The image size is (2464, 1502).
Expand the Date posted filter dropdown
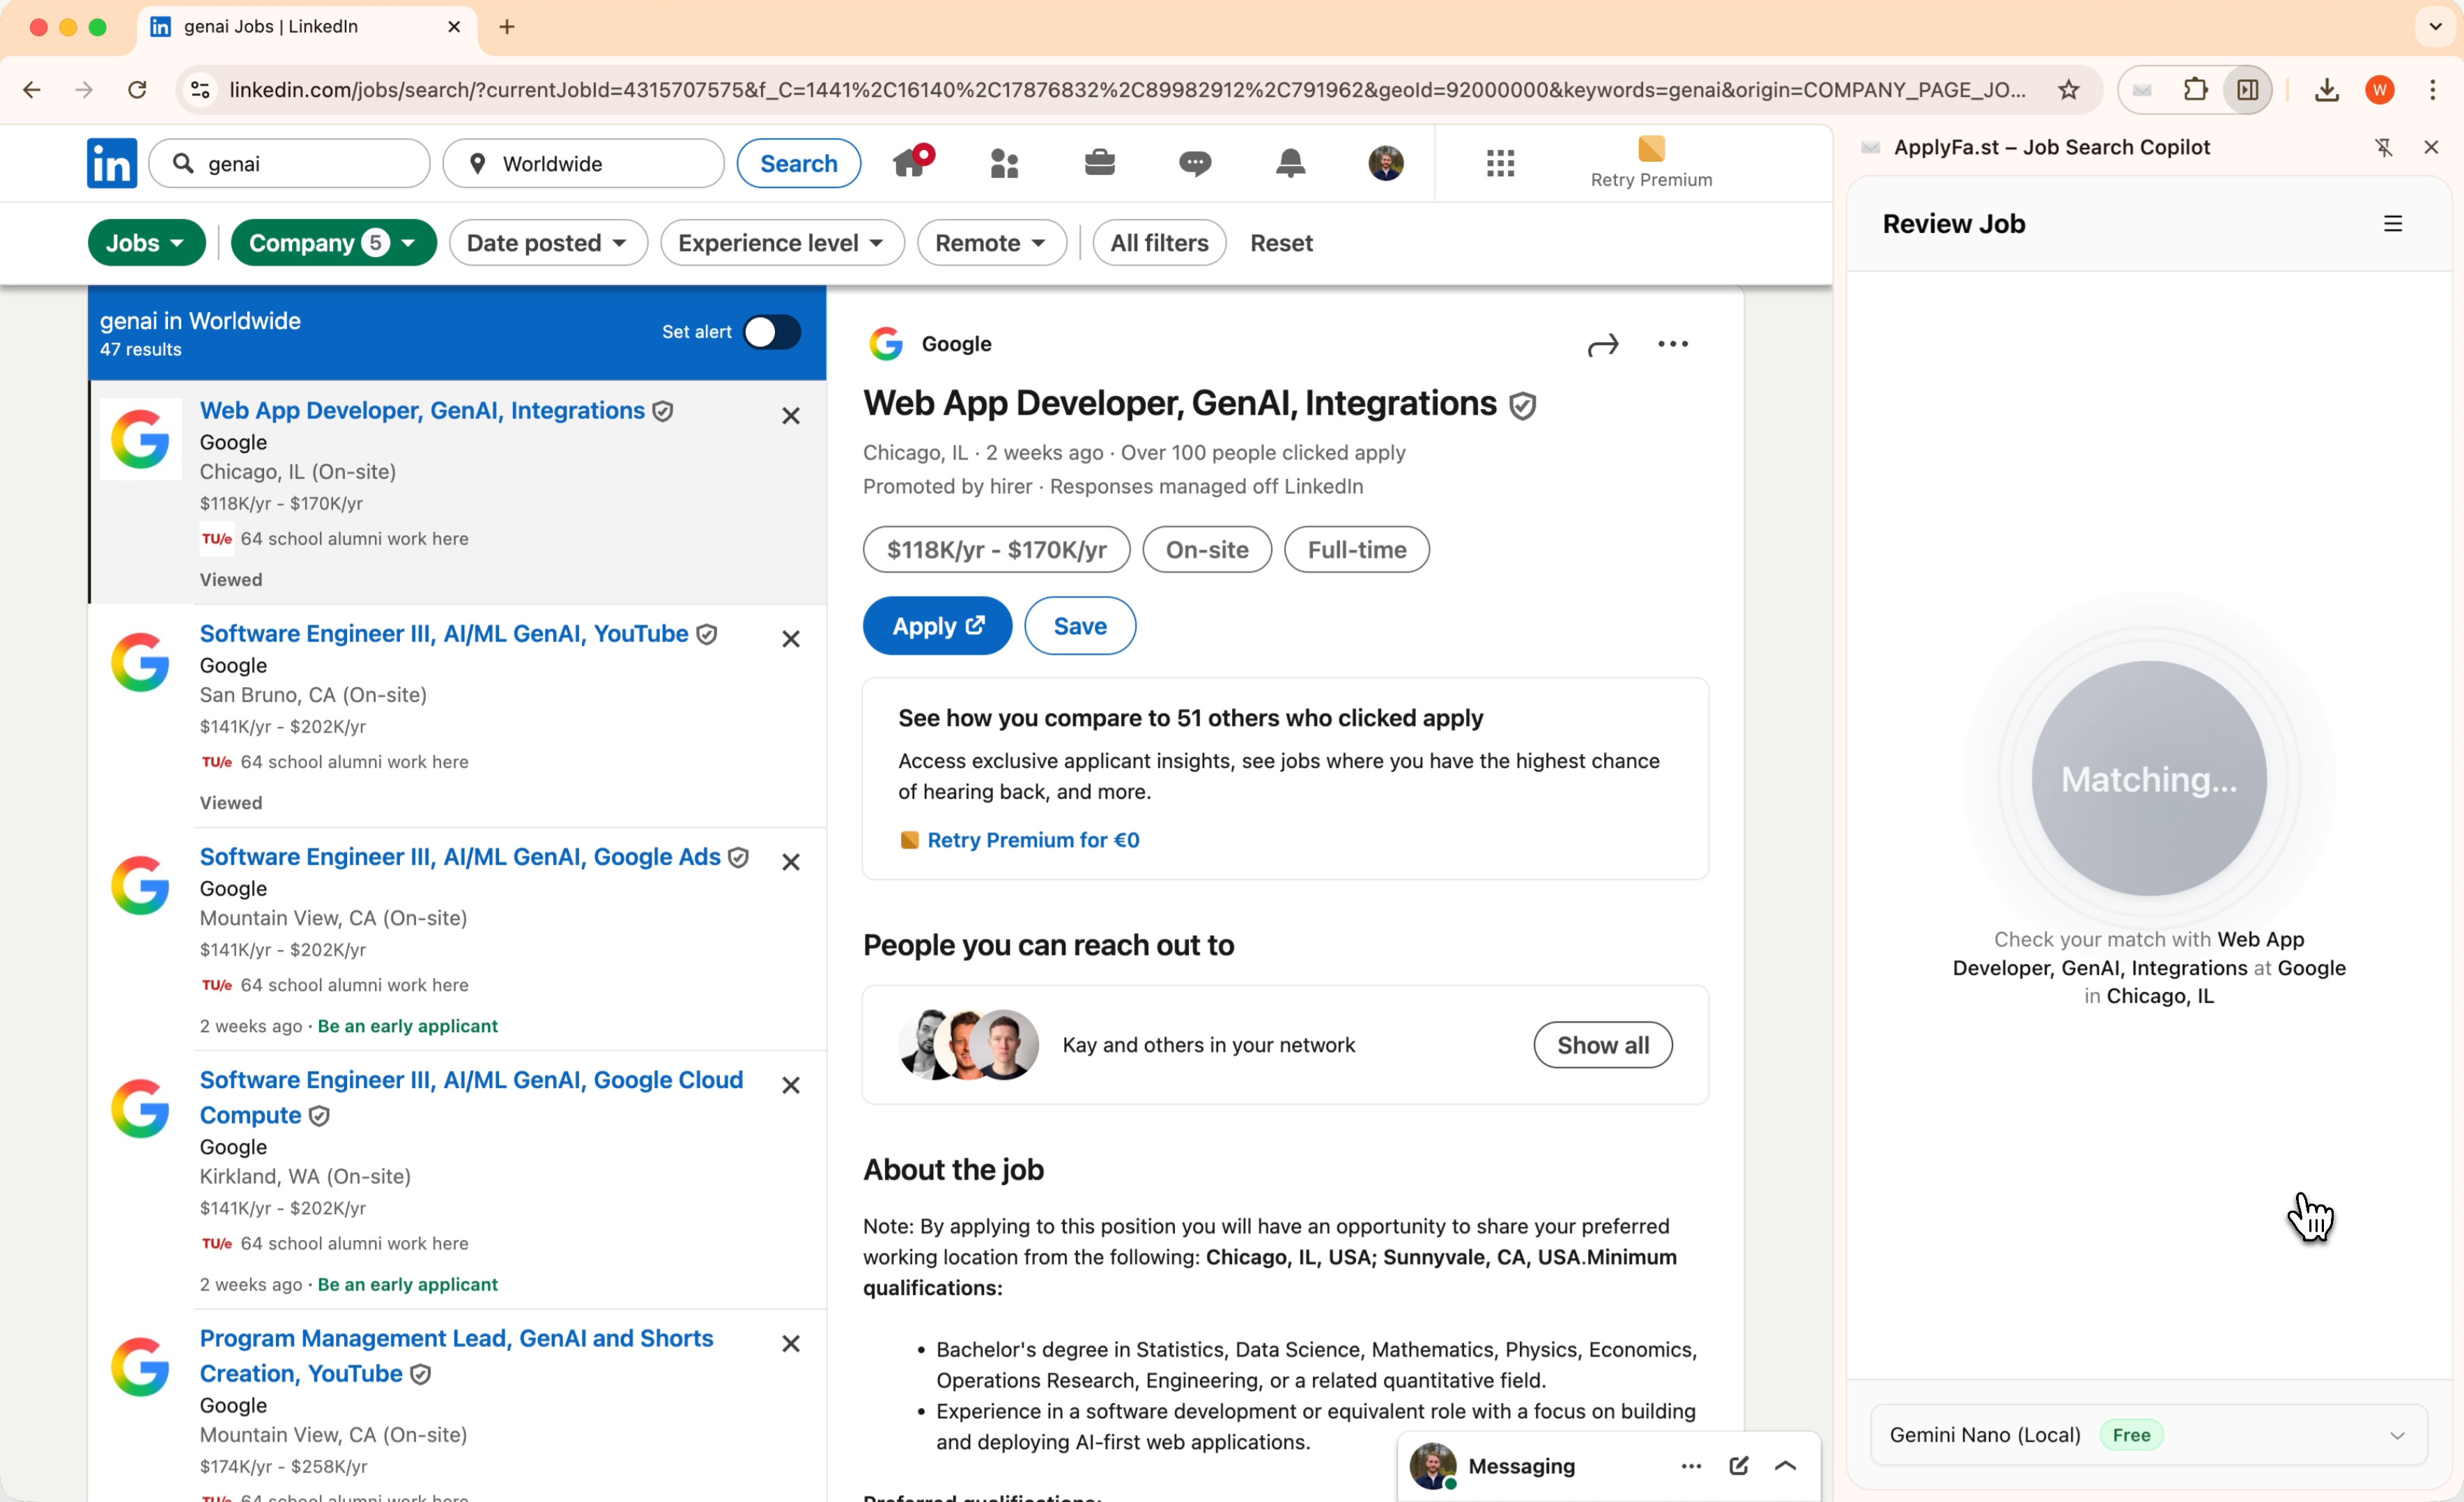click(x=548, y=243)
